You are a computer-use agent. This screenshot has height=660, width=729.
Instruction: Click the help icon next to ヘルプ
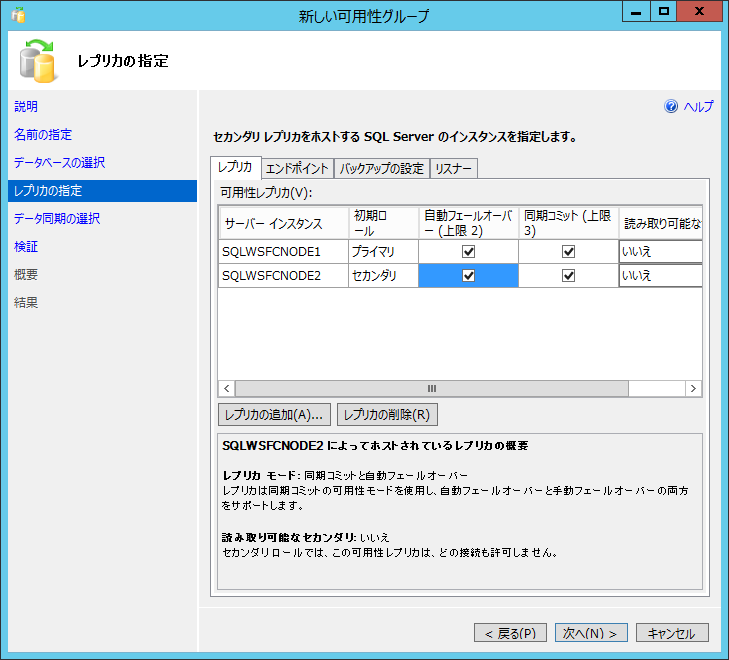tap(671, 107)
